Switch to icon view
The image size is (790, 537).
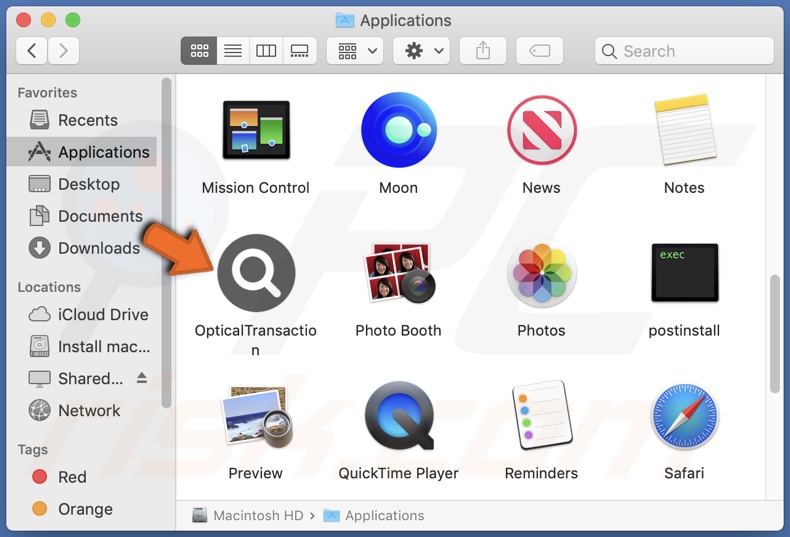199,51
